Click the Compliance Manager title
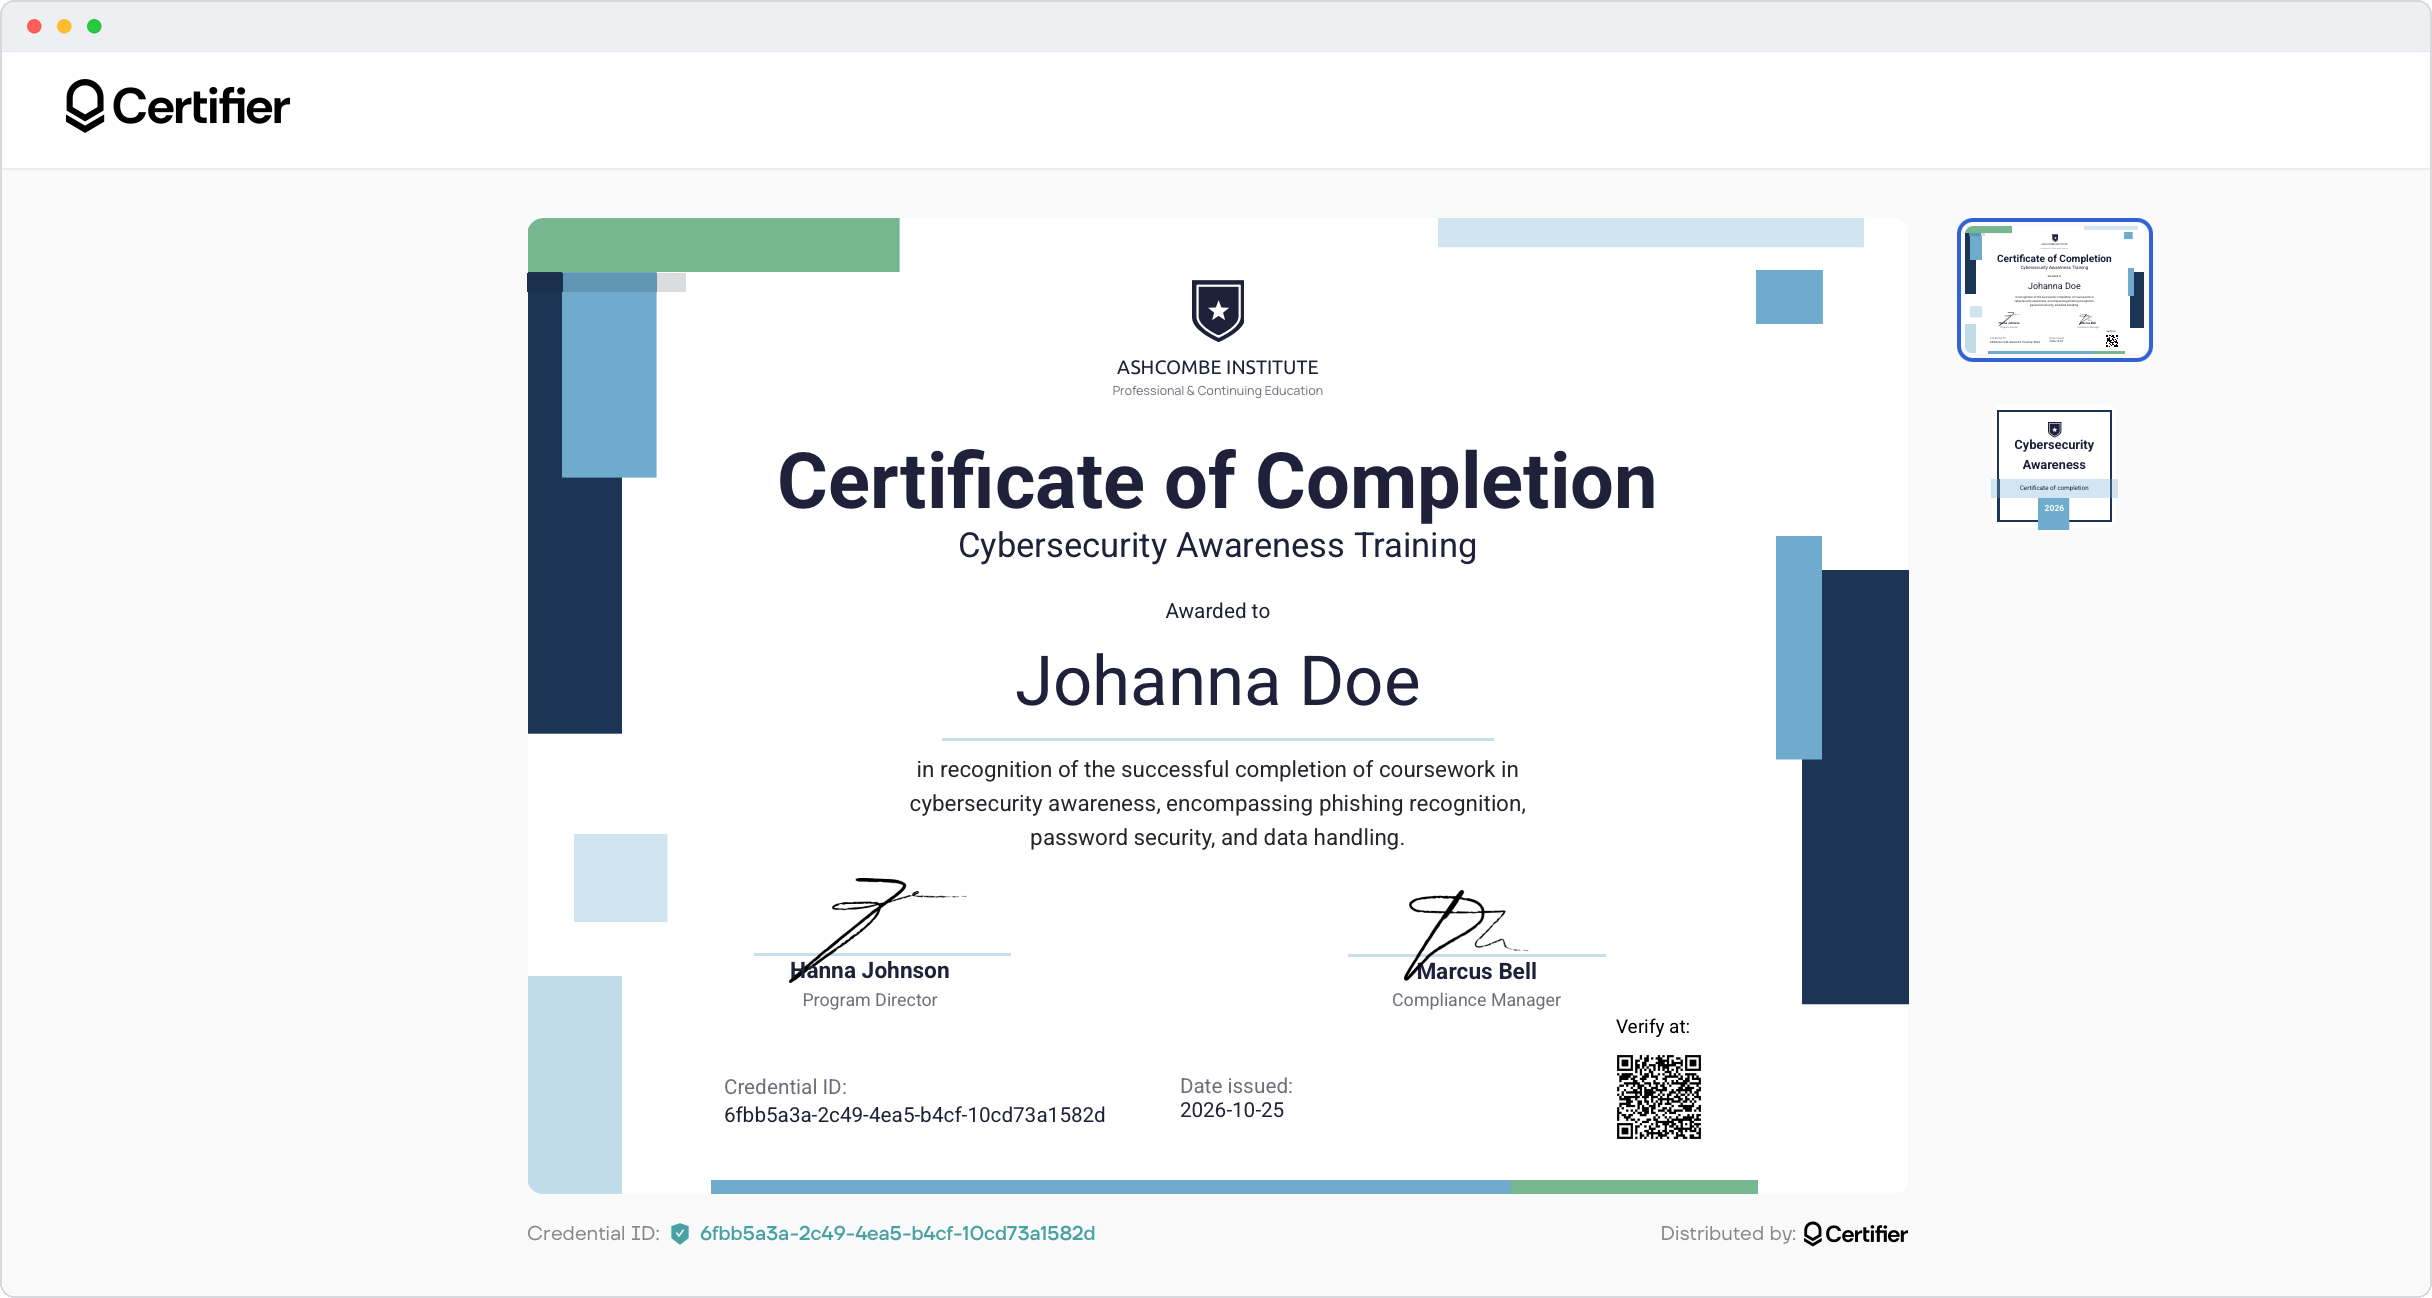This screenshot has width=2432, height=1298. (x=1476, y=1000)
